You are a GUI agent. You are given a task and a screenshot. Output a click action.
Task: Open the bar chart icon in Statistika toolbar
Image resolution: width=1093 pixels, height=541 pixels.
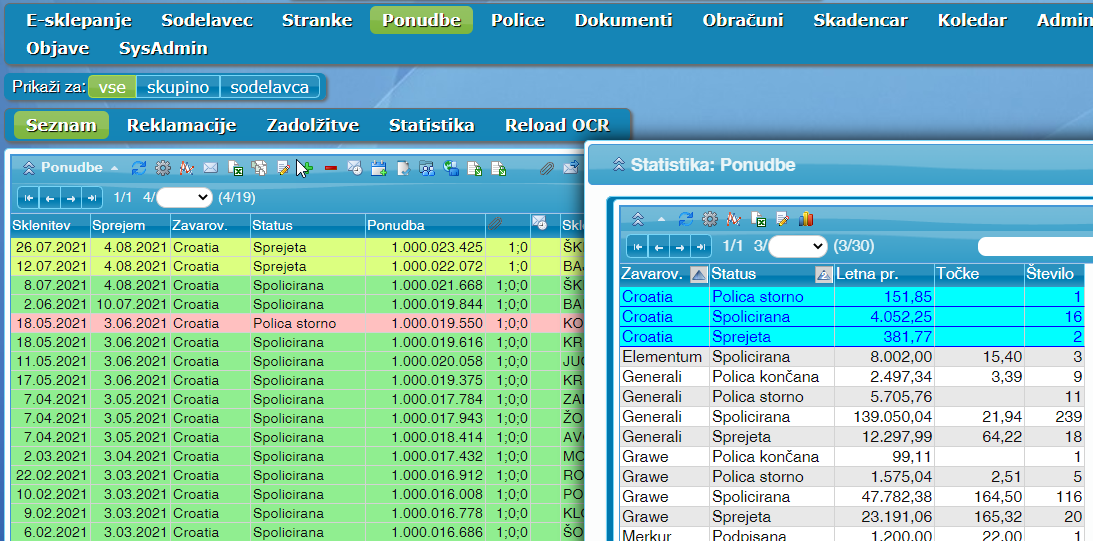806,219
